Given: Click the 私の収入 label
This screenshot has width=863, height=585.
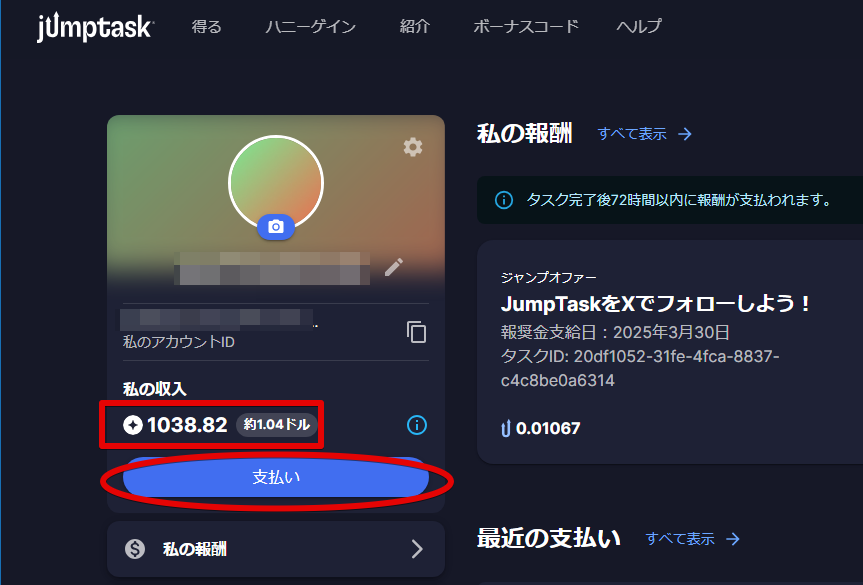Looking at the screenshot, I should [155, 389].
